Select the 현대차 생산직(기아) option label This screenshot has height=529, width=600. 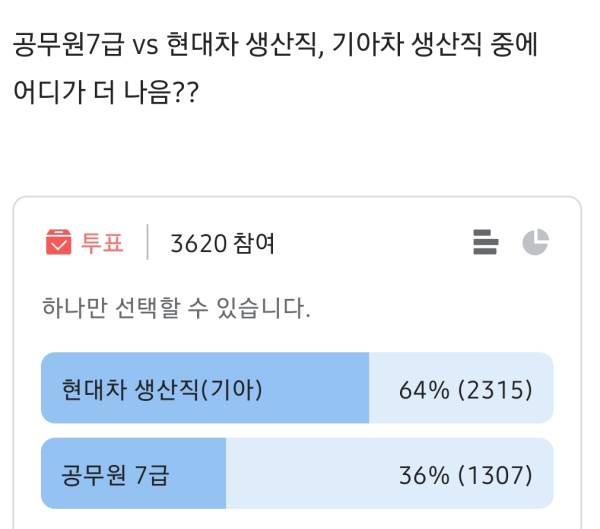tap(162, 389)
